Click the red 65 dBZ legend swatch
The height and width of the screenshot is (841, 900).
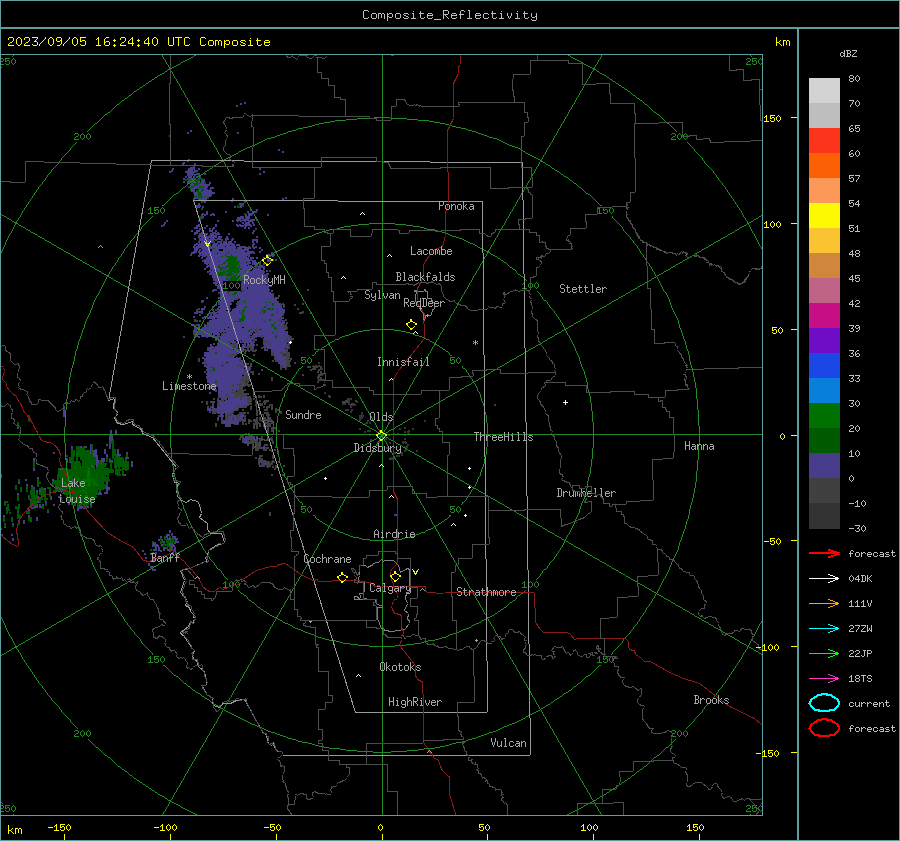point(824,140)
